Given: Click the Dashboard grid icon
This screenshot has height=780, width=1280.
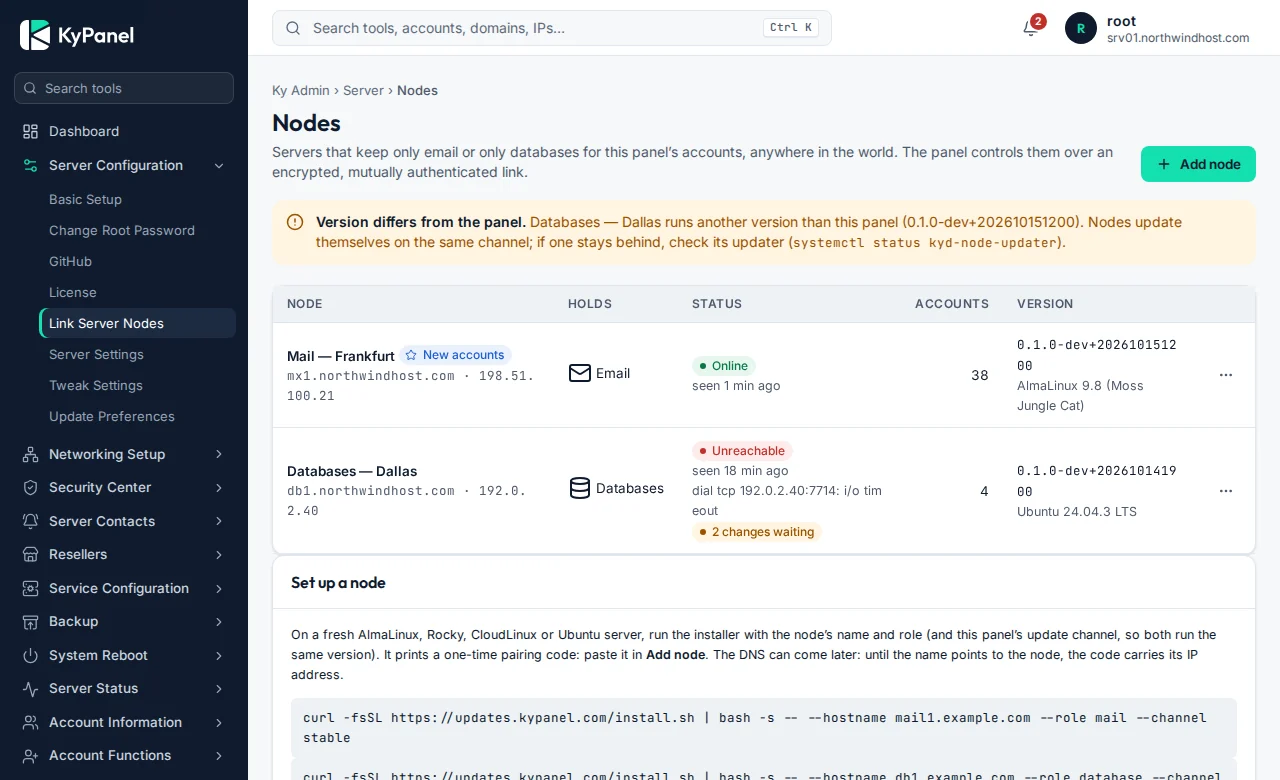Looking at the screenshot, I should point(31,131).
